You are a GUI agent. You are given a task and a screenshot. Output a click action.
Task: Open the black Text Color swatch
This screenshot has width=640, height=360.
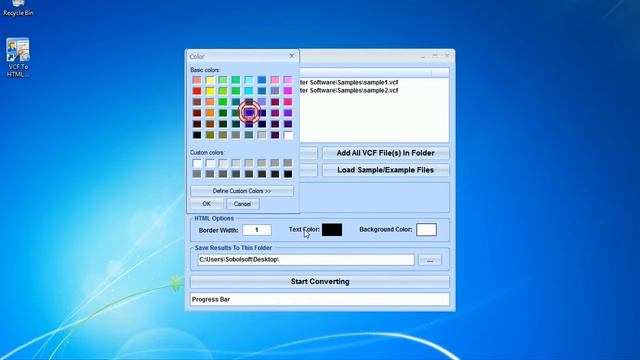pyautogui.click(x=332, y=230)
